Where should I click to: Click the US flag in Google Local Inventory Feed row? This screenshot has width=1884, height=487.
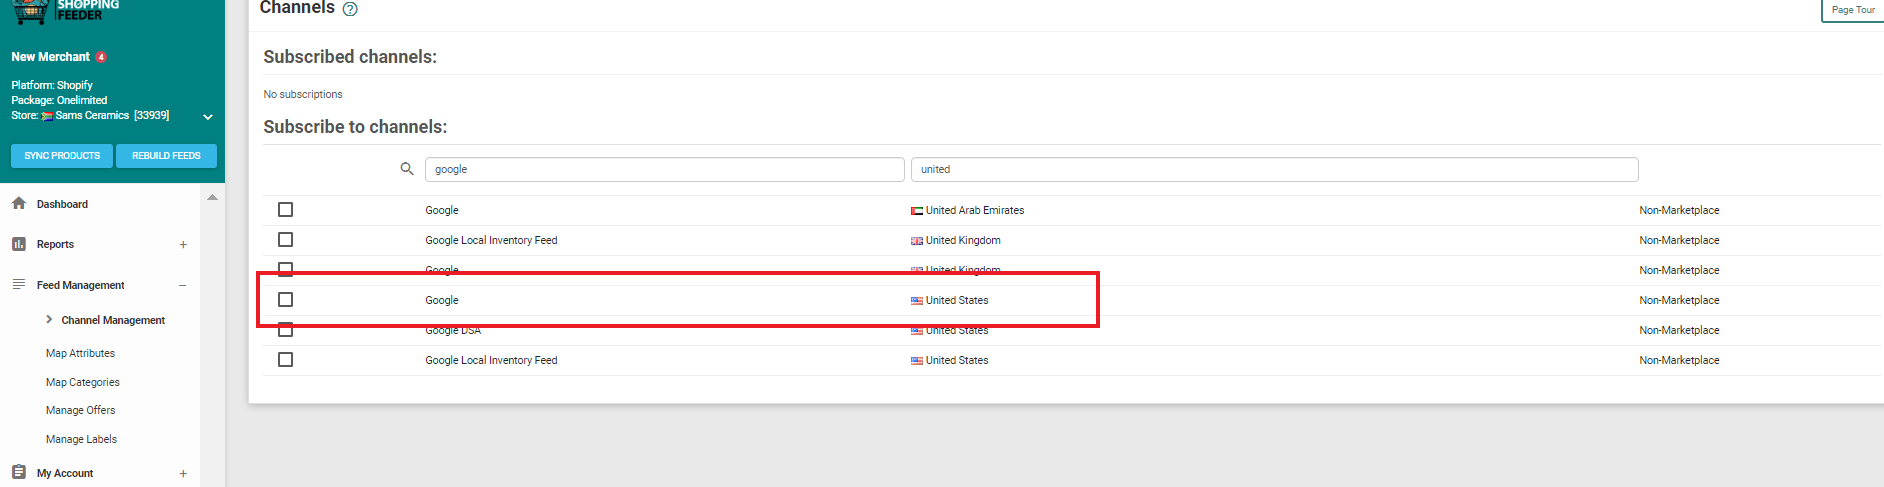[917, 361]
